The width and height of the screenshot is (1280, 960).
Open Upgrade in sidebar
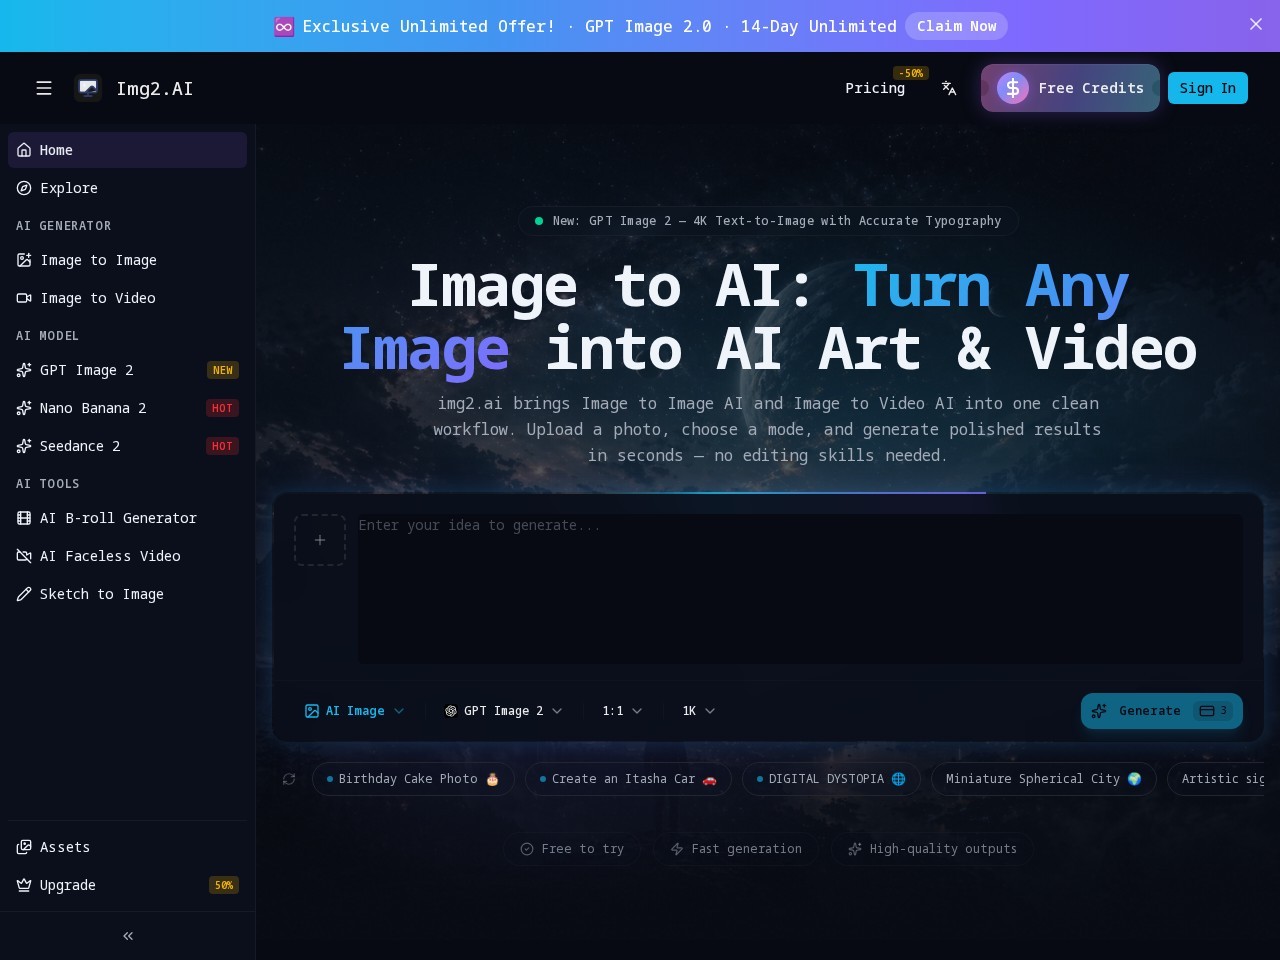point(127,885)
